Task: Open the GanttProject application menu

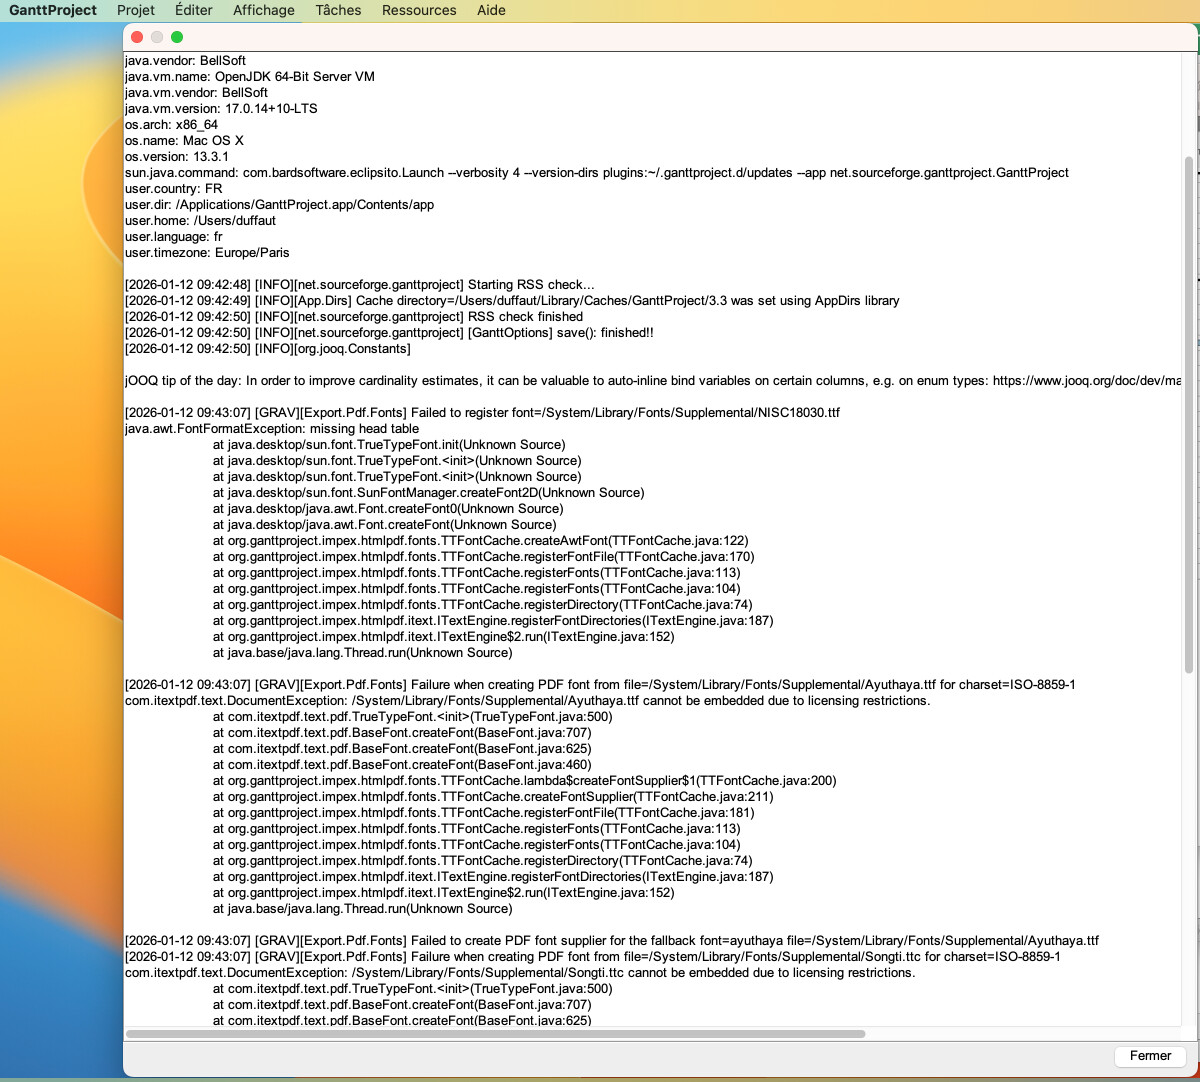Action: (53, 10)
